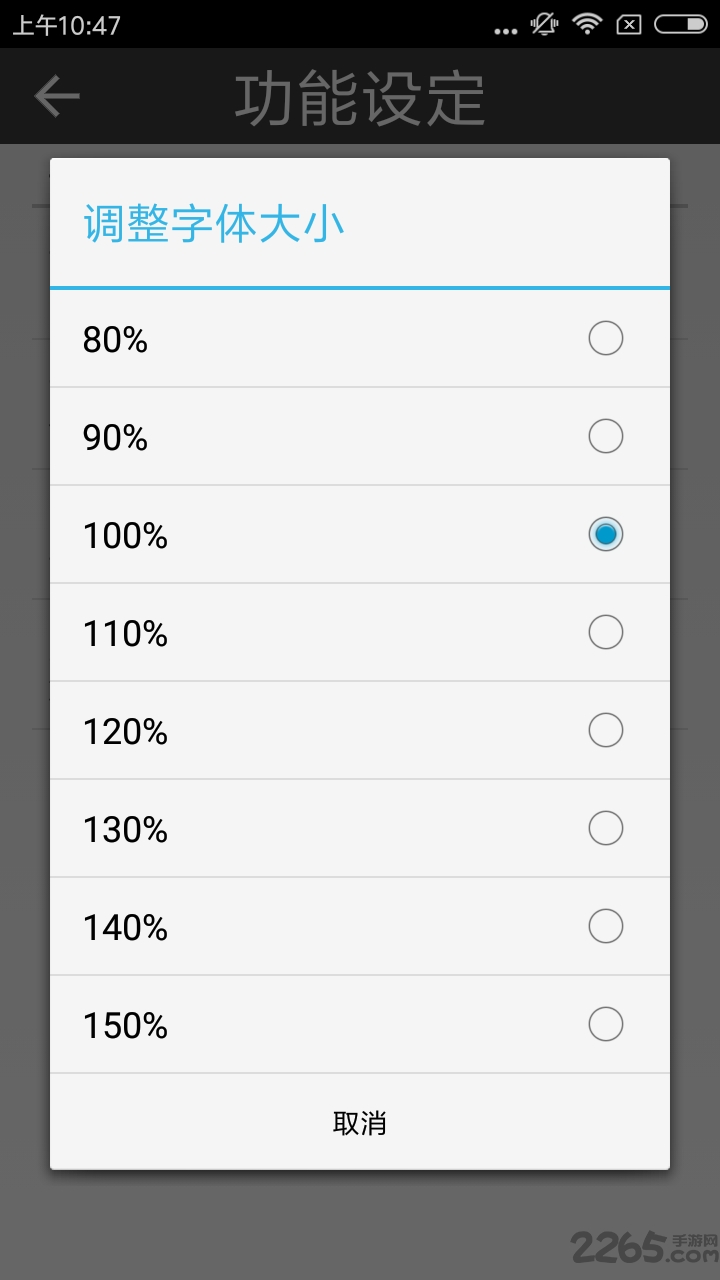Viewport: 720px width, 1280px height.
Task: Tap the 功能设定 page title
Action: [x=360, y=98]
